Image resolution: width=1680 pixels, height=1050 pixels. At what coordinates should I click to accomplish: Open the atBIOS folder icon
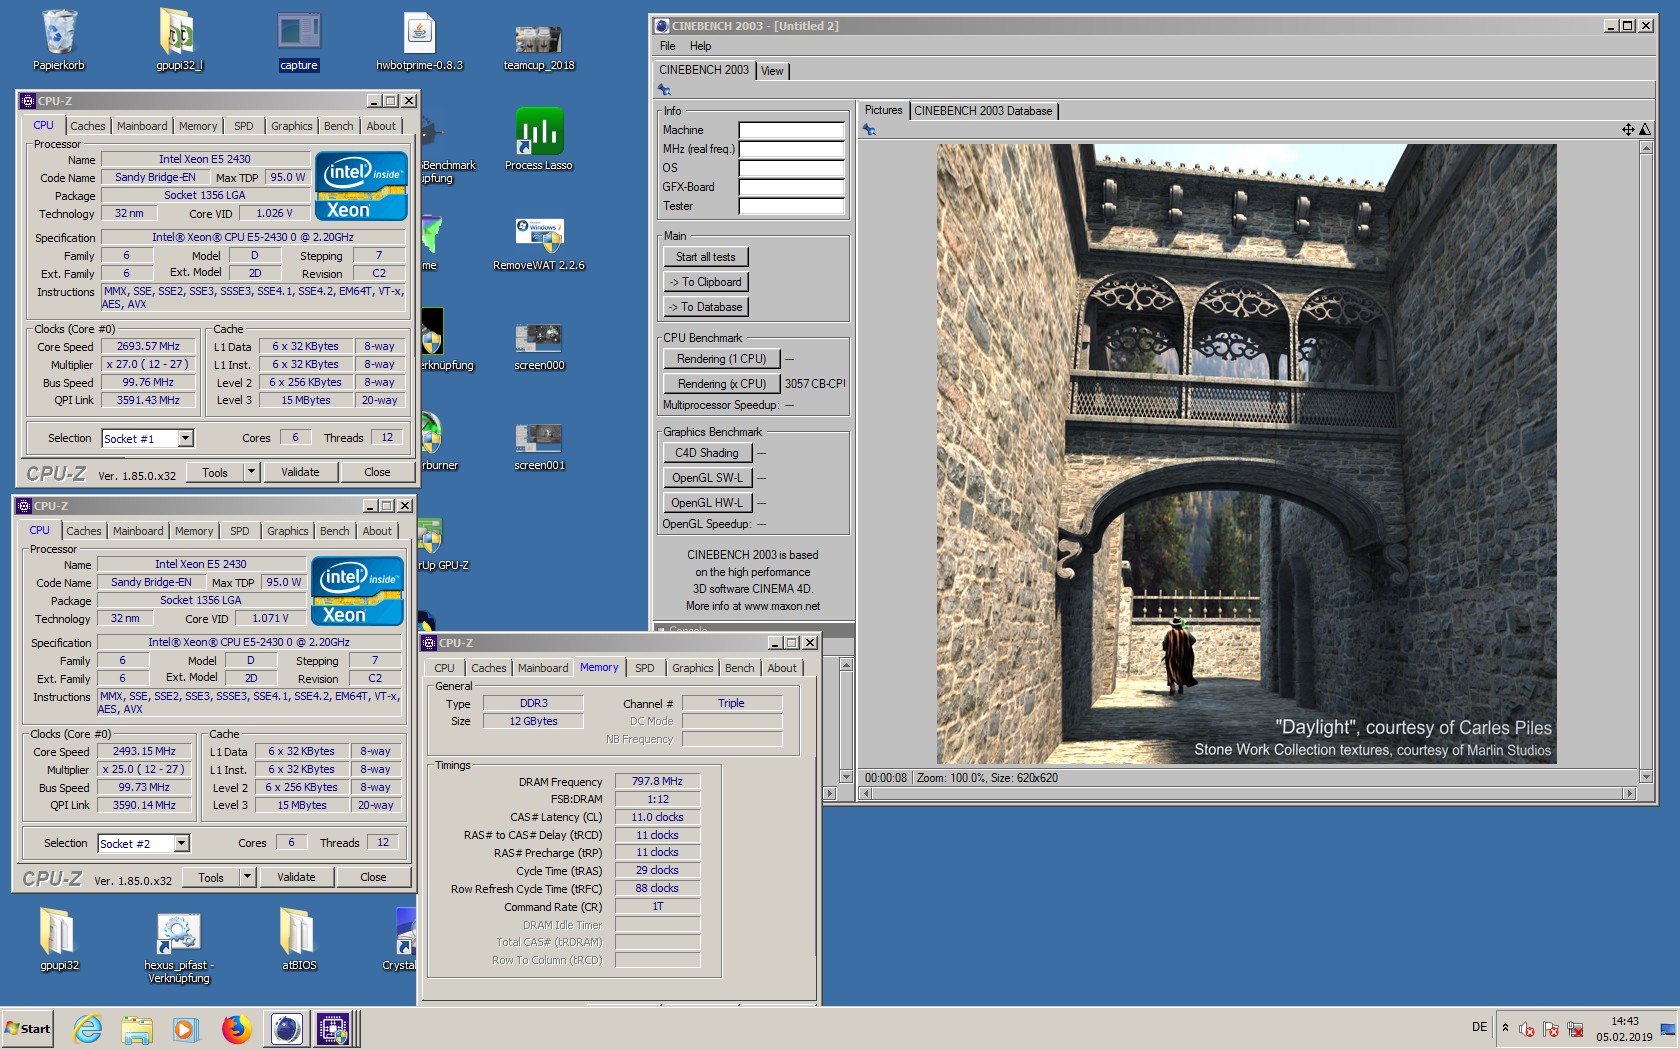pos(298,940)
